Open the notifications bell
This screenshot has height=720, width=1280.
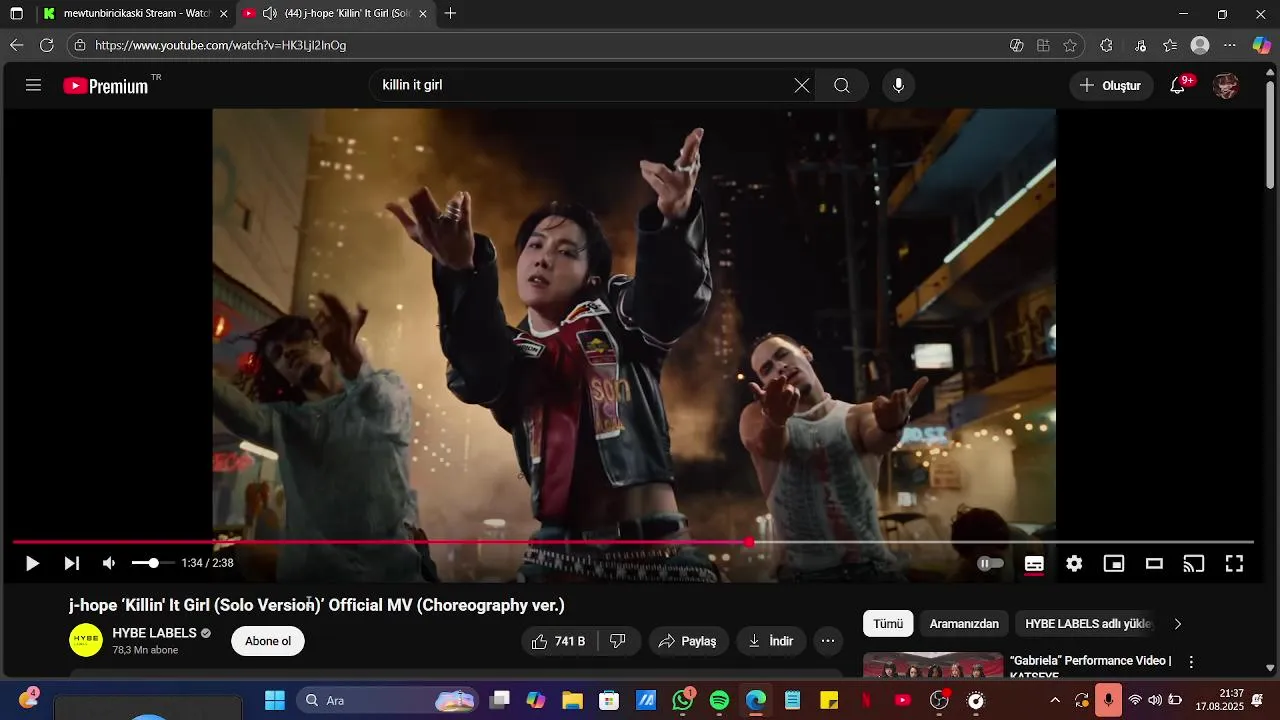[x=1178, y=86]
